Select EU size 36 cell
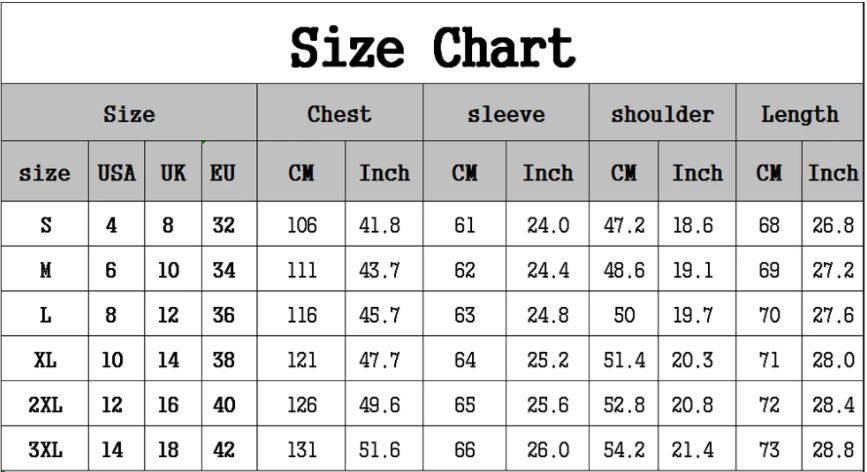The image size is (867, 472). (x=223, y=316)
